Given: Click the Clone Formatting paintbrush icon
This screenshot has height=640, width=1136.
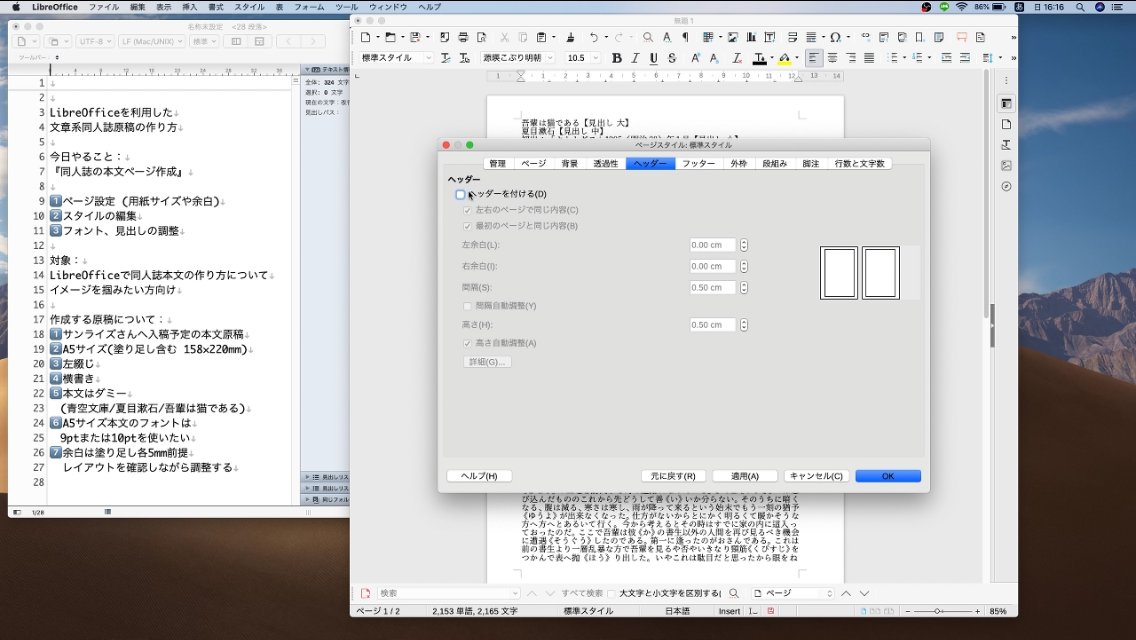Looking at the screenshot, I should point(570,37).
